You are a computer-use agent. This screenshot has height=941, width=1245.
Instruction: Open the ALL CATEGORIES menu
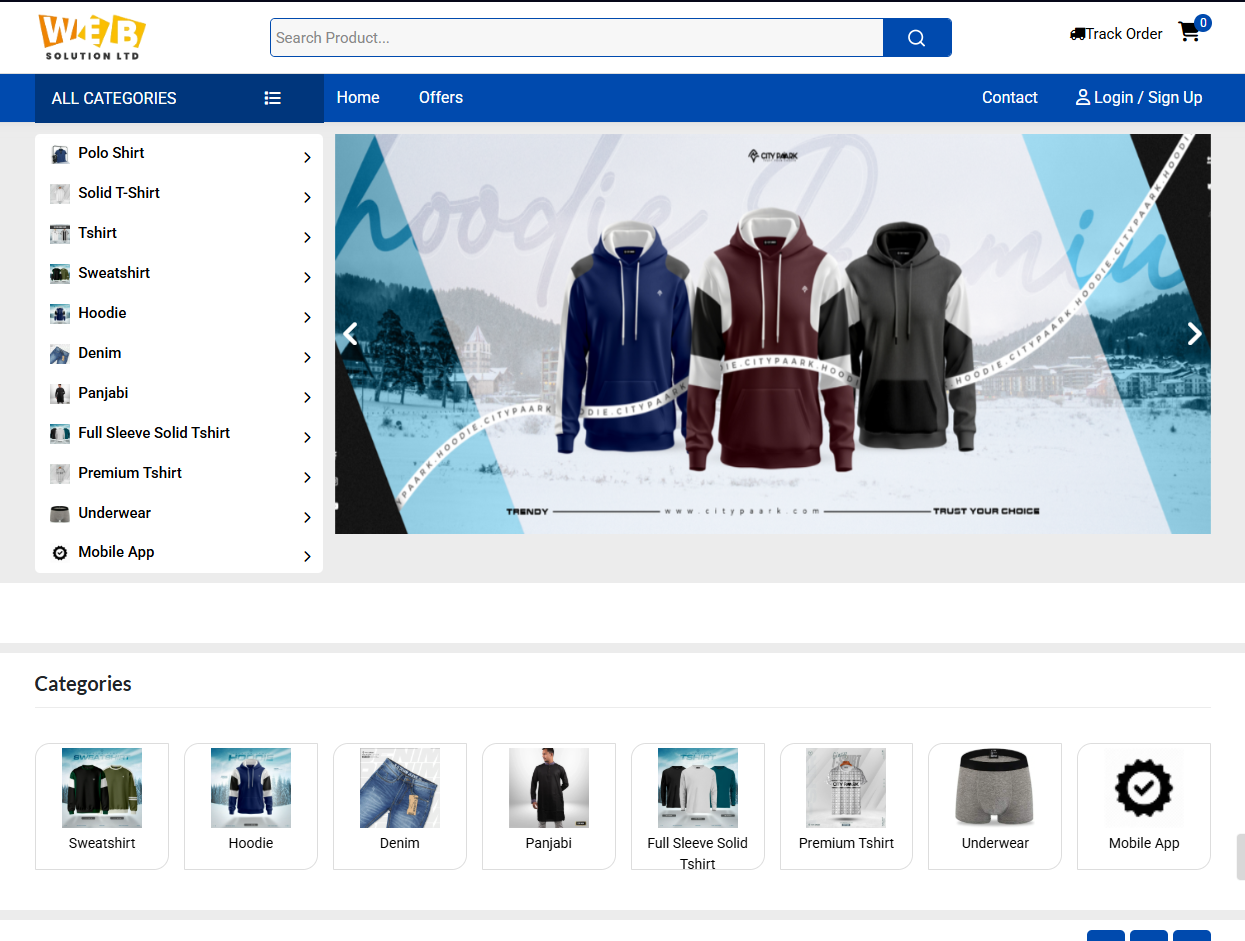tap(179, 98)
